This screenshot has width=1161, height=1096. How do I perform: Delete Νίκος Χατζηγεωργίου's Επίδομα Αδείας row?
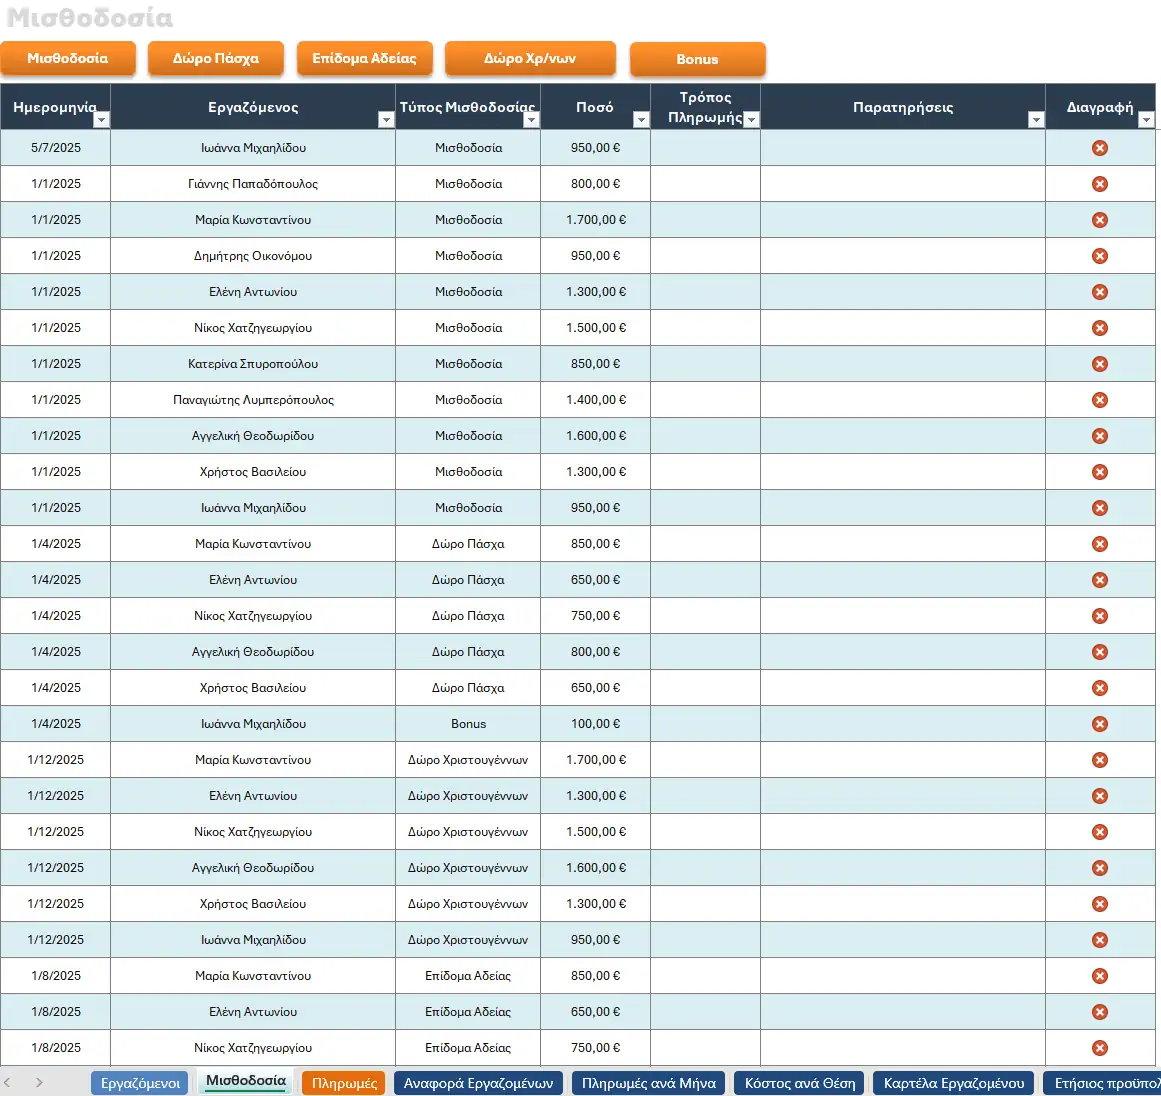pyautogui.click(x=1100, y=1048)
